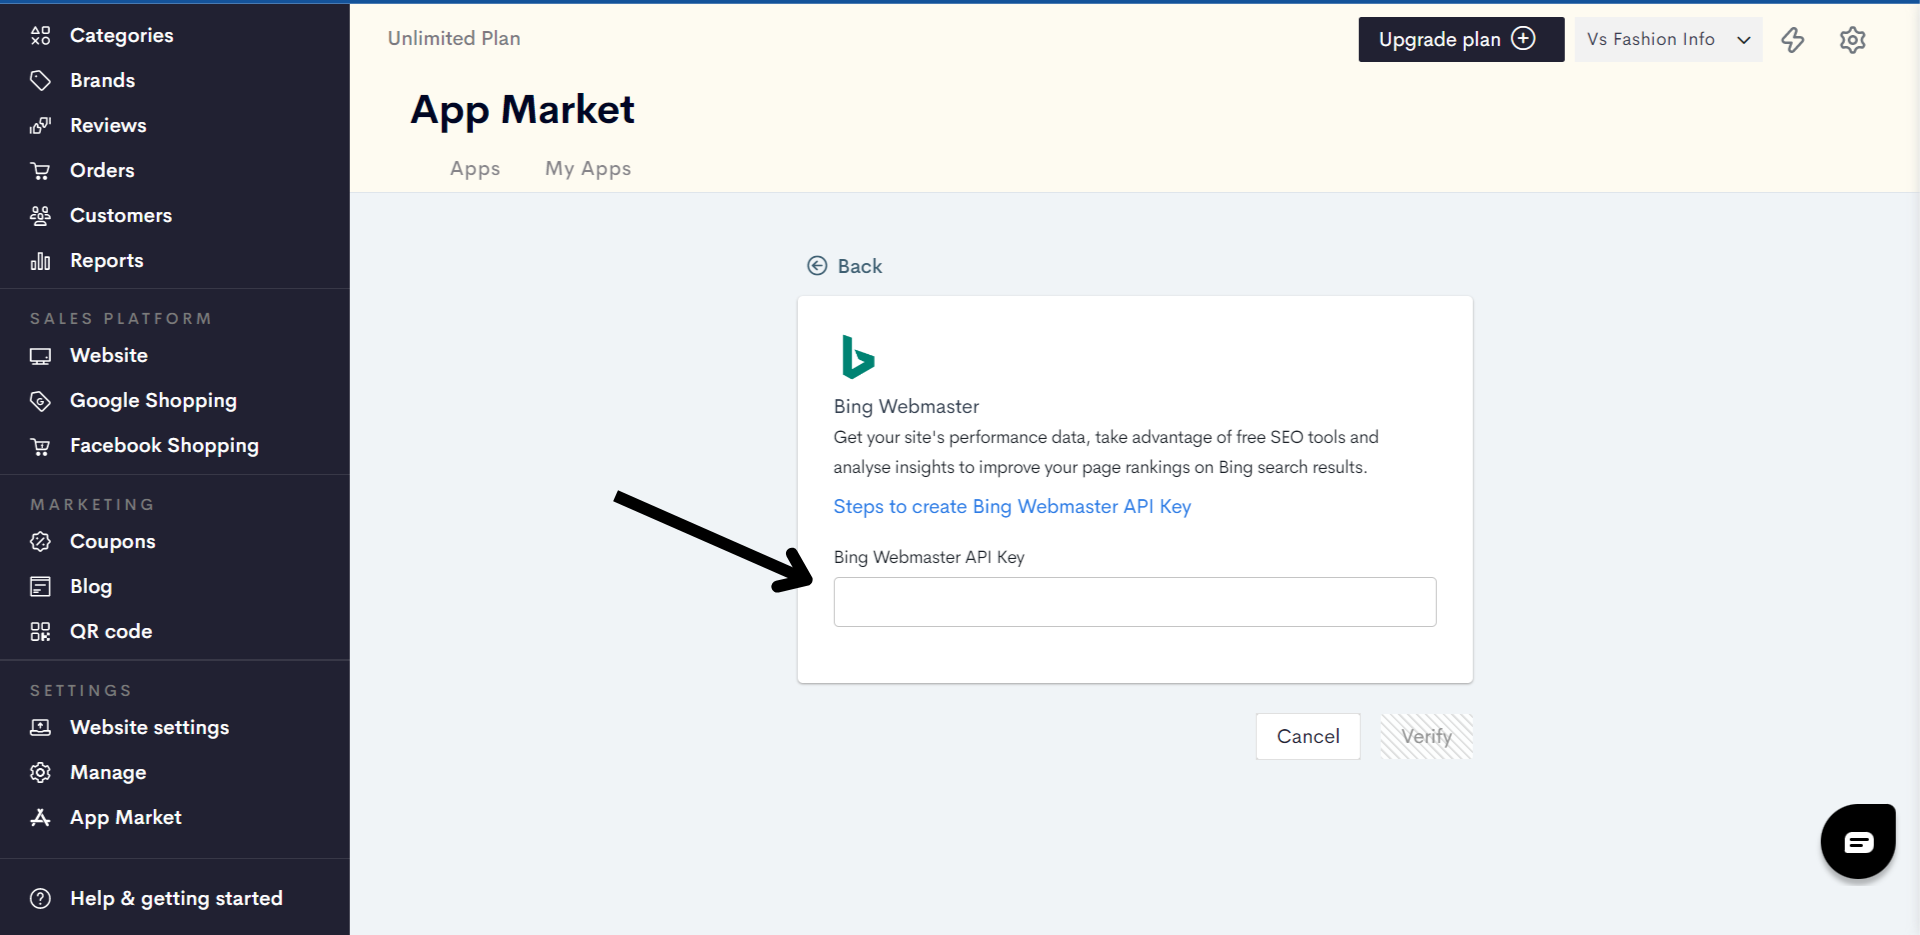Click the Customers people icon

(40, 216)
